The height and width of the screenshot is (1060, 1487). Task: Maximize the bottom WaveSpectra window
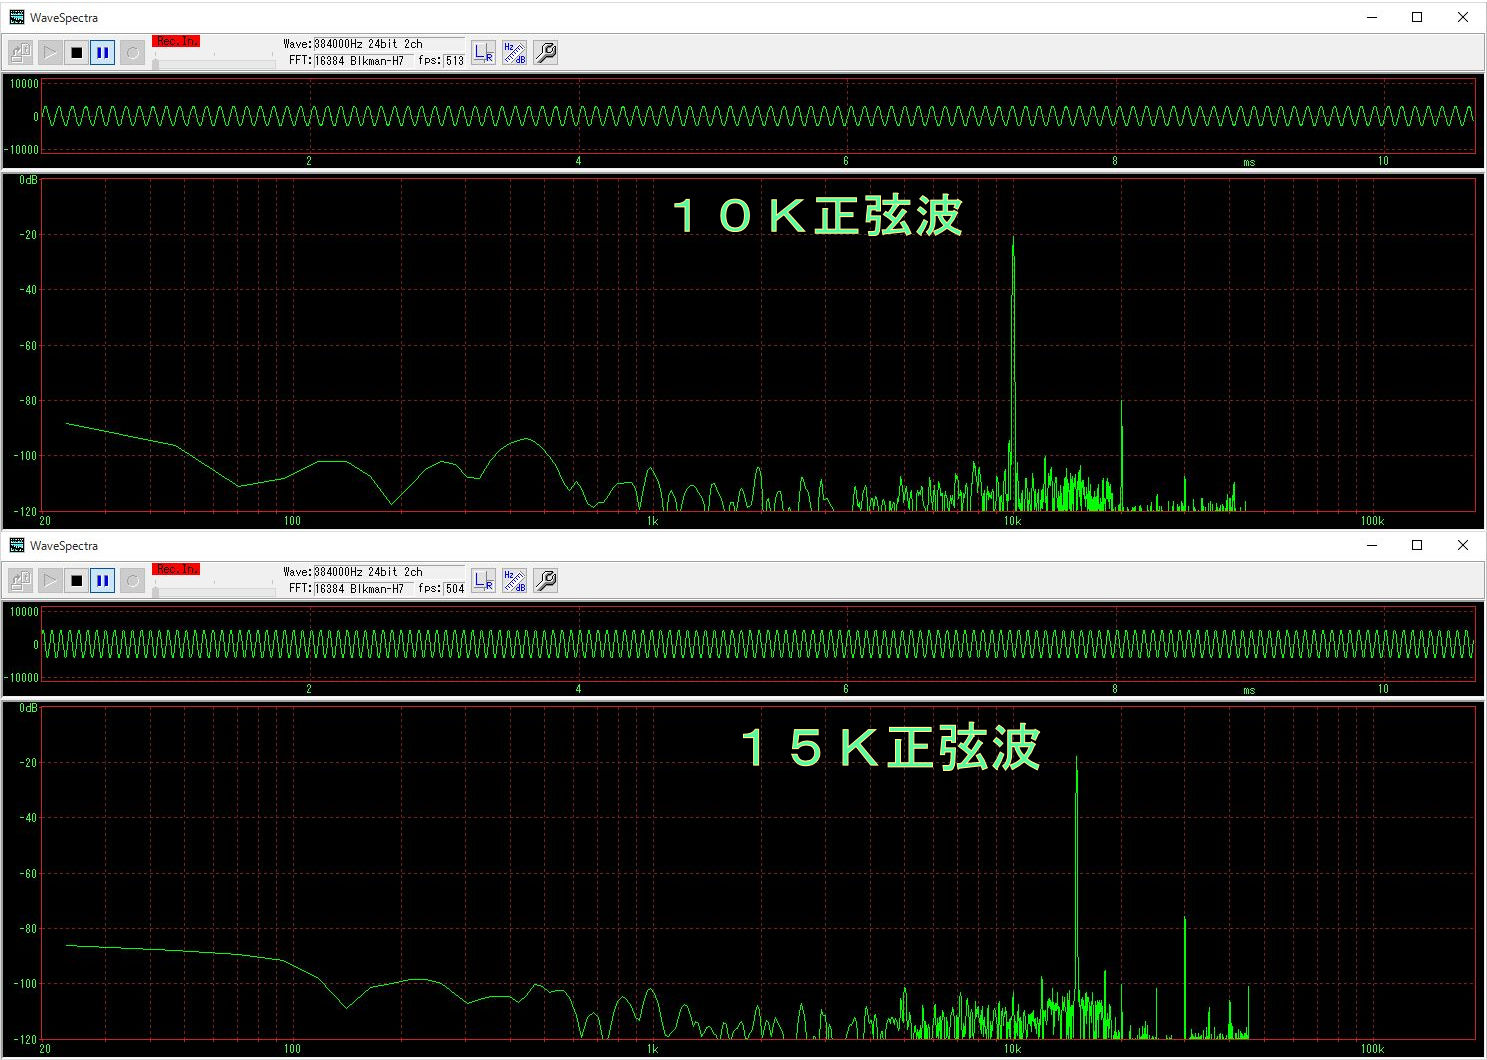1417,545
